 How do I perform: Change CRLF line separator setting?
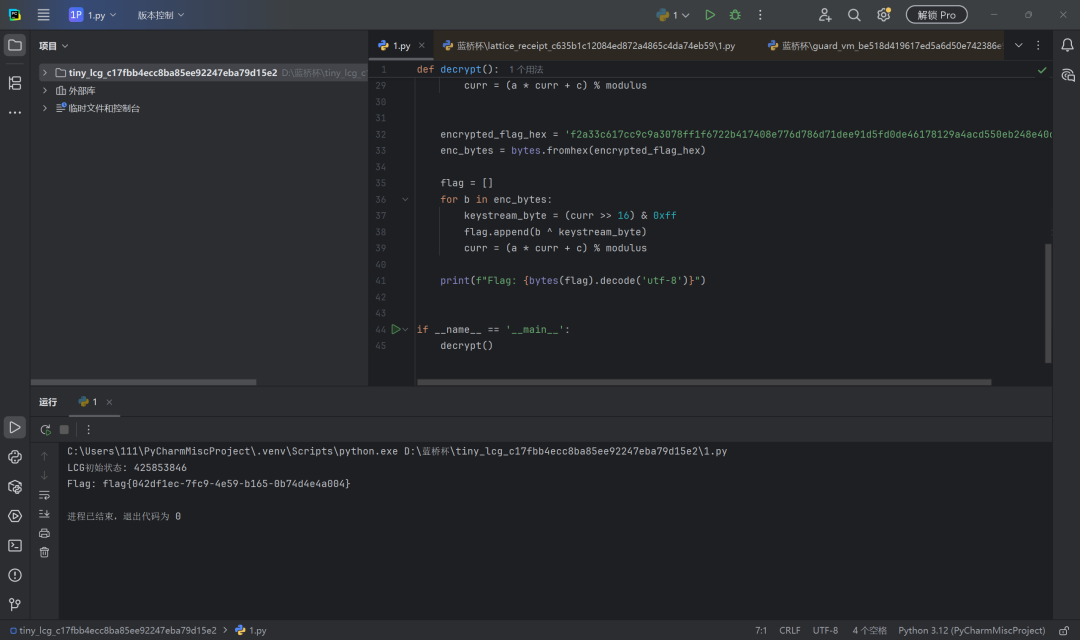tap(789, 630)
